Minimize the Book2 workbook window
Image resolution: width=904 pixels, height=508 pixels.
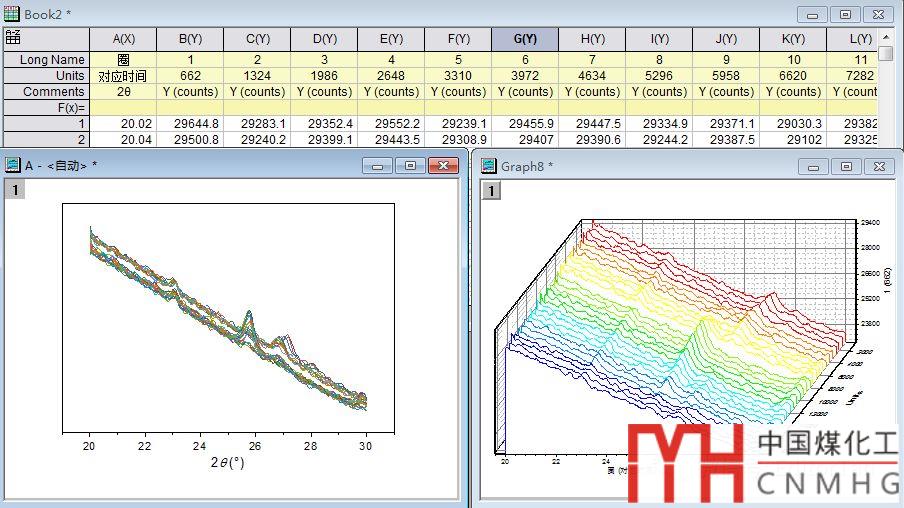[x=813, y=13]
